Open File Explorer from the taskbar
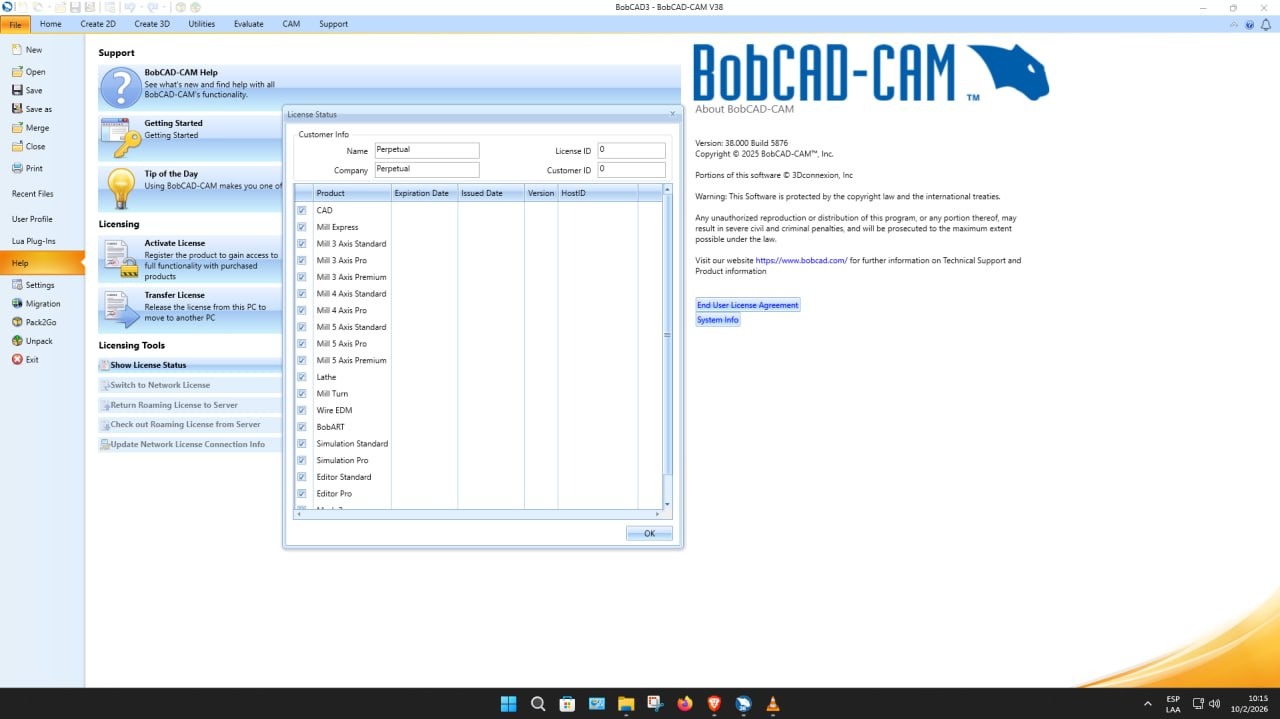The image size is (1280, 719). [626, 704]
